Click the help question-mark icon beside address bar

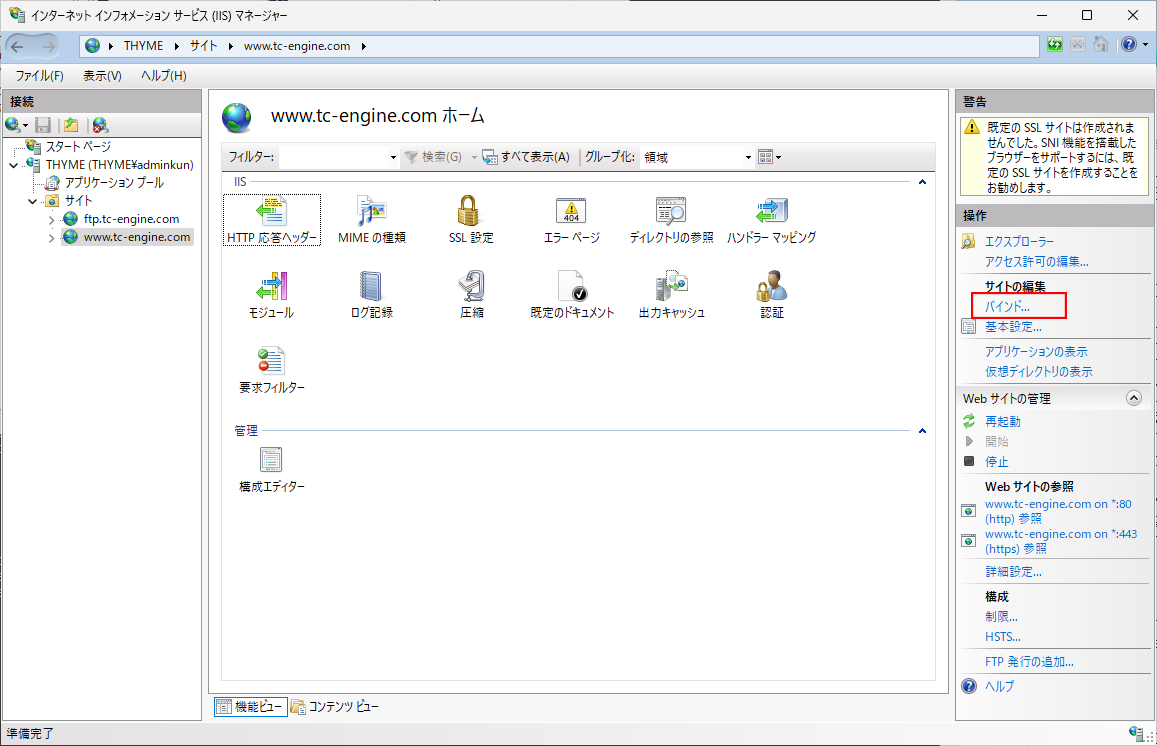click(1129, 45)
